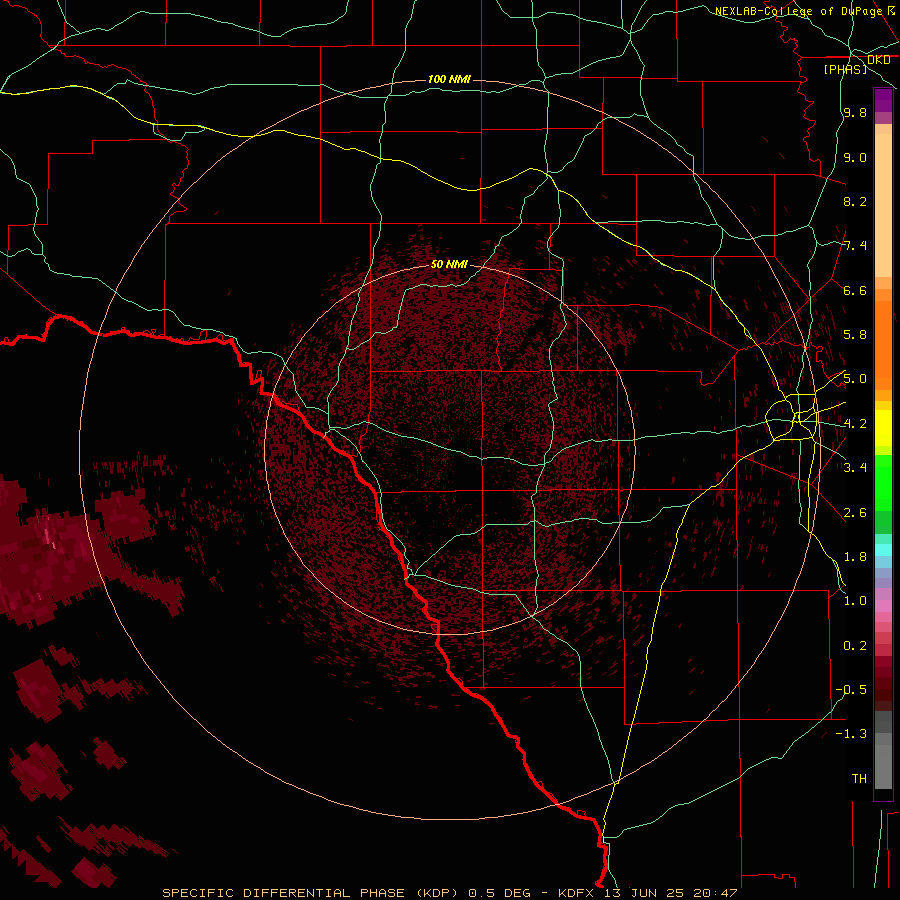Click the KDFX station identifier in caption
Viewport: 900px width, 900px height.
578,893
